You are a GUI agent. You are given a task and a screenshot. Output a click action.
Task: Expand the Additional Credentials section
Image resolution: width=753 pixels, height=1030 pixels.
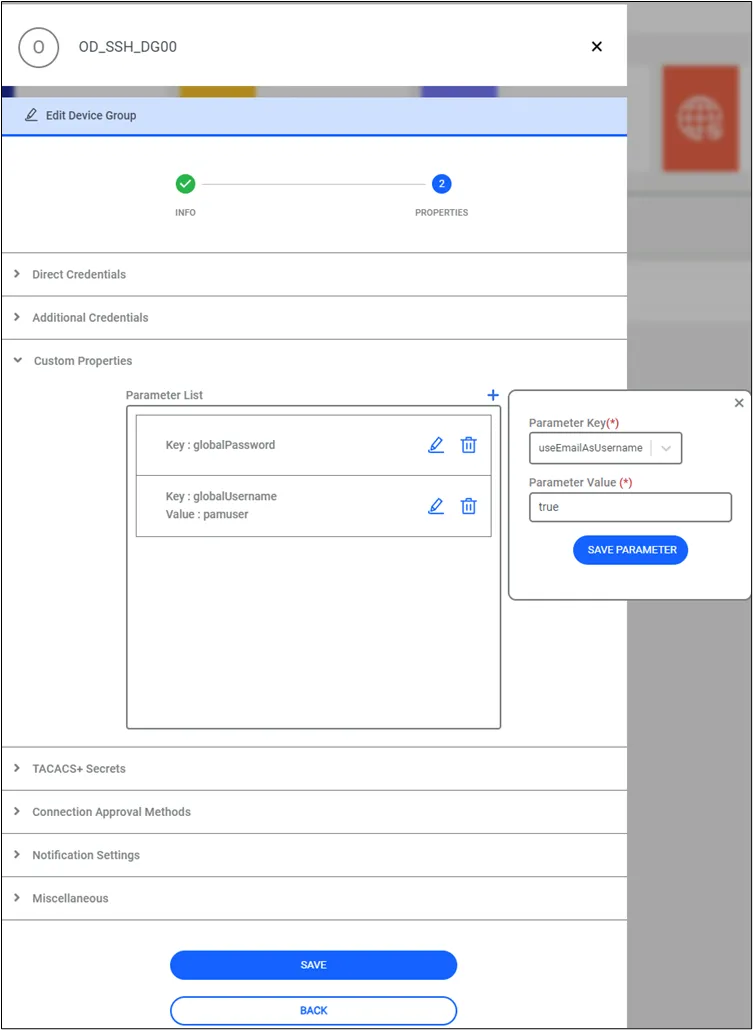pos(314,317)
